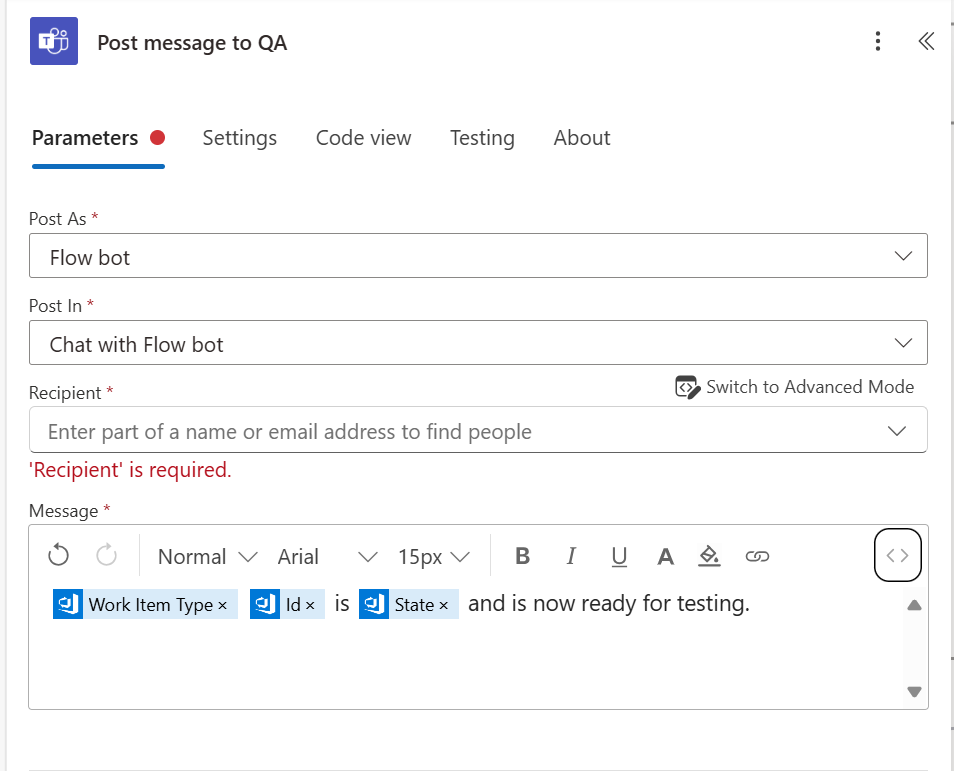Click the message editor scroll down arrow
The height and width of the screenshot is (771, 954).
pyautogui.click(x=914, y=691)
